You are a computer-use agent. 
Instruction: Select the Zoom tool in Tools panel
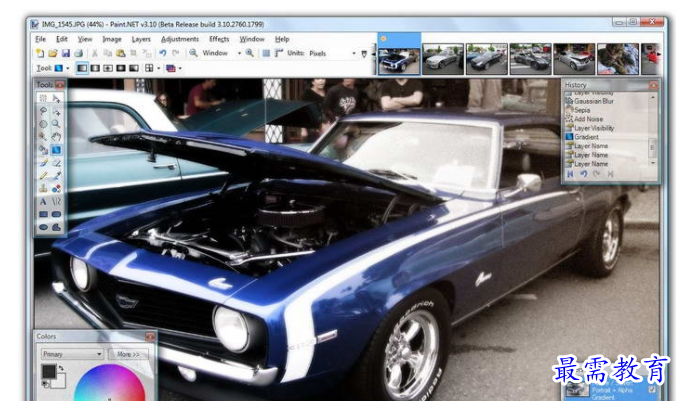pyautogui.click(x=56, y=124)
